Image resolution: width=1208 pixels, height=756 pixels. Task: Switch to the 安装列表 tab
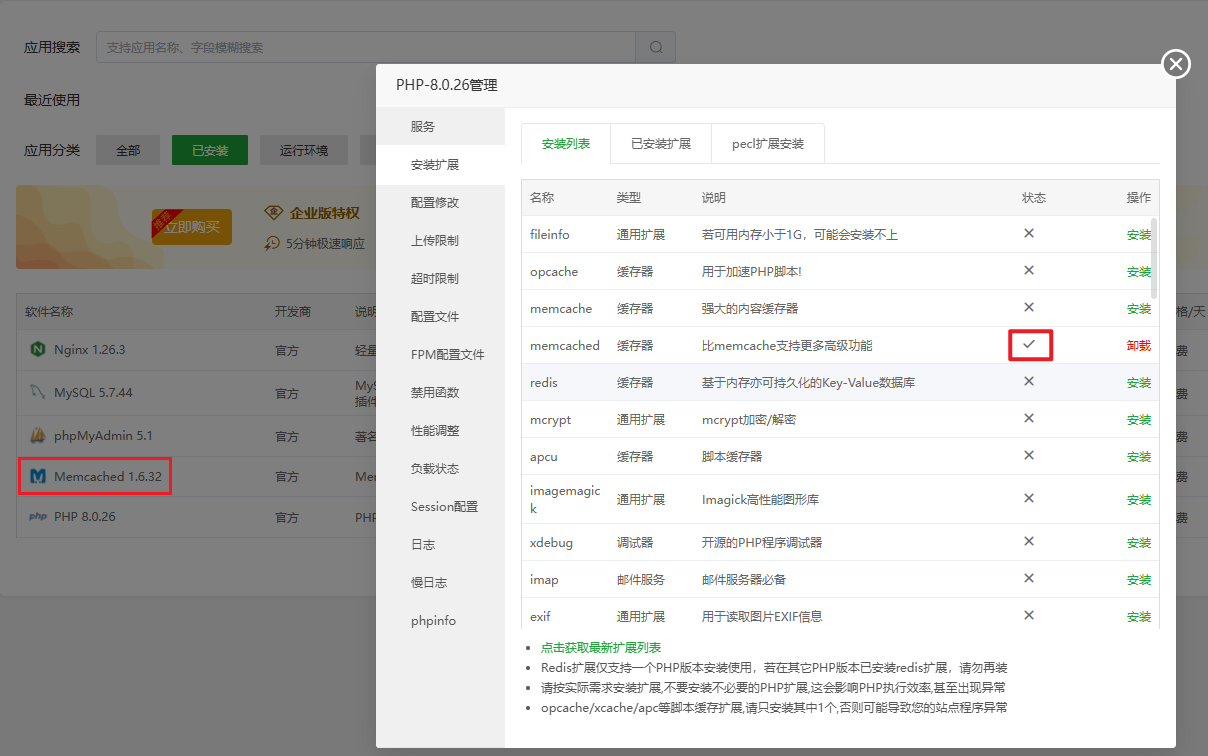pos(566,144)
